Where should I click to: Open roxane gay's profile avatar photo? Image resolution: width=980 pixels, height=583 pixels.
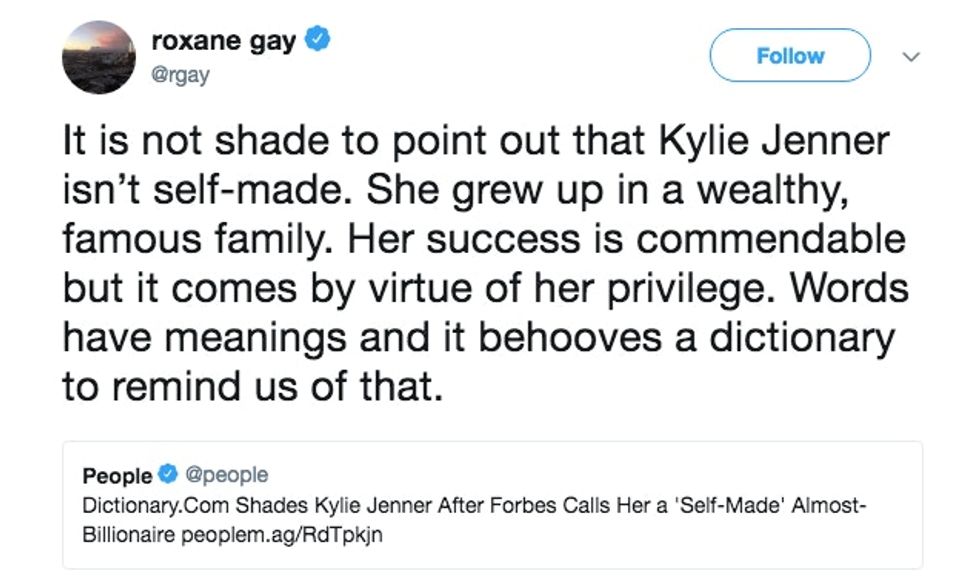pyautogui.click(x=98, y=56)
